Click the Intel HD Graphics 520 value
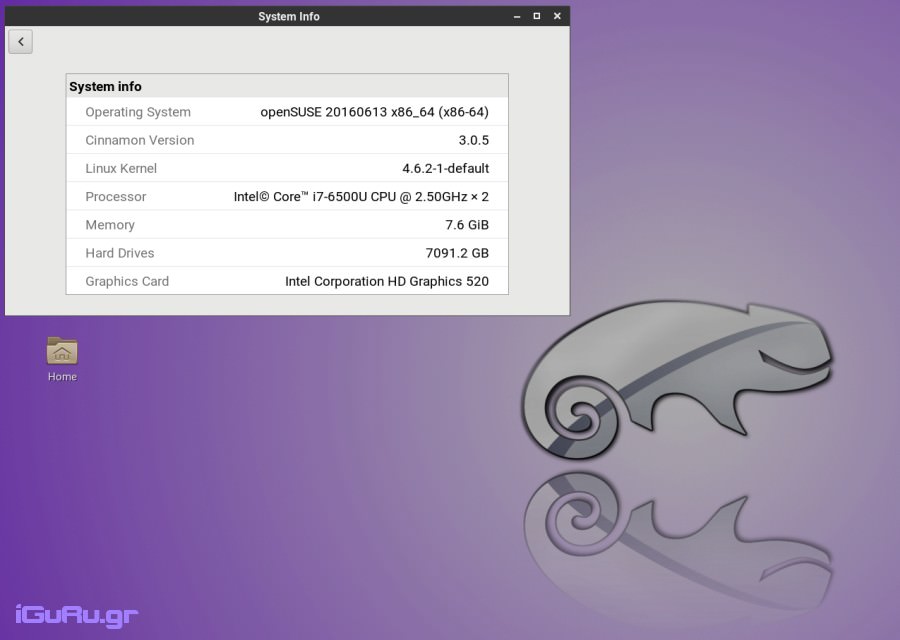The height and width of the screenshot is (640, 900). point(387,281)
